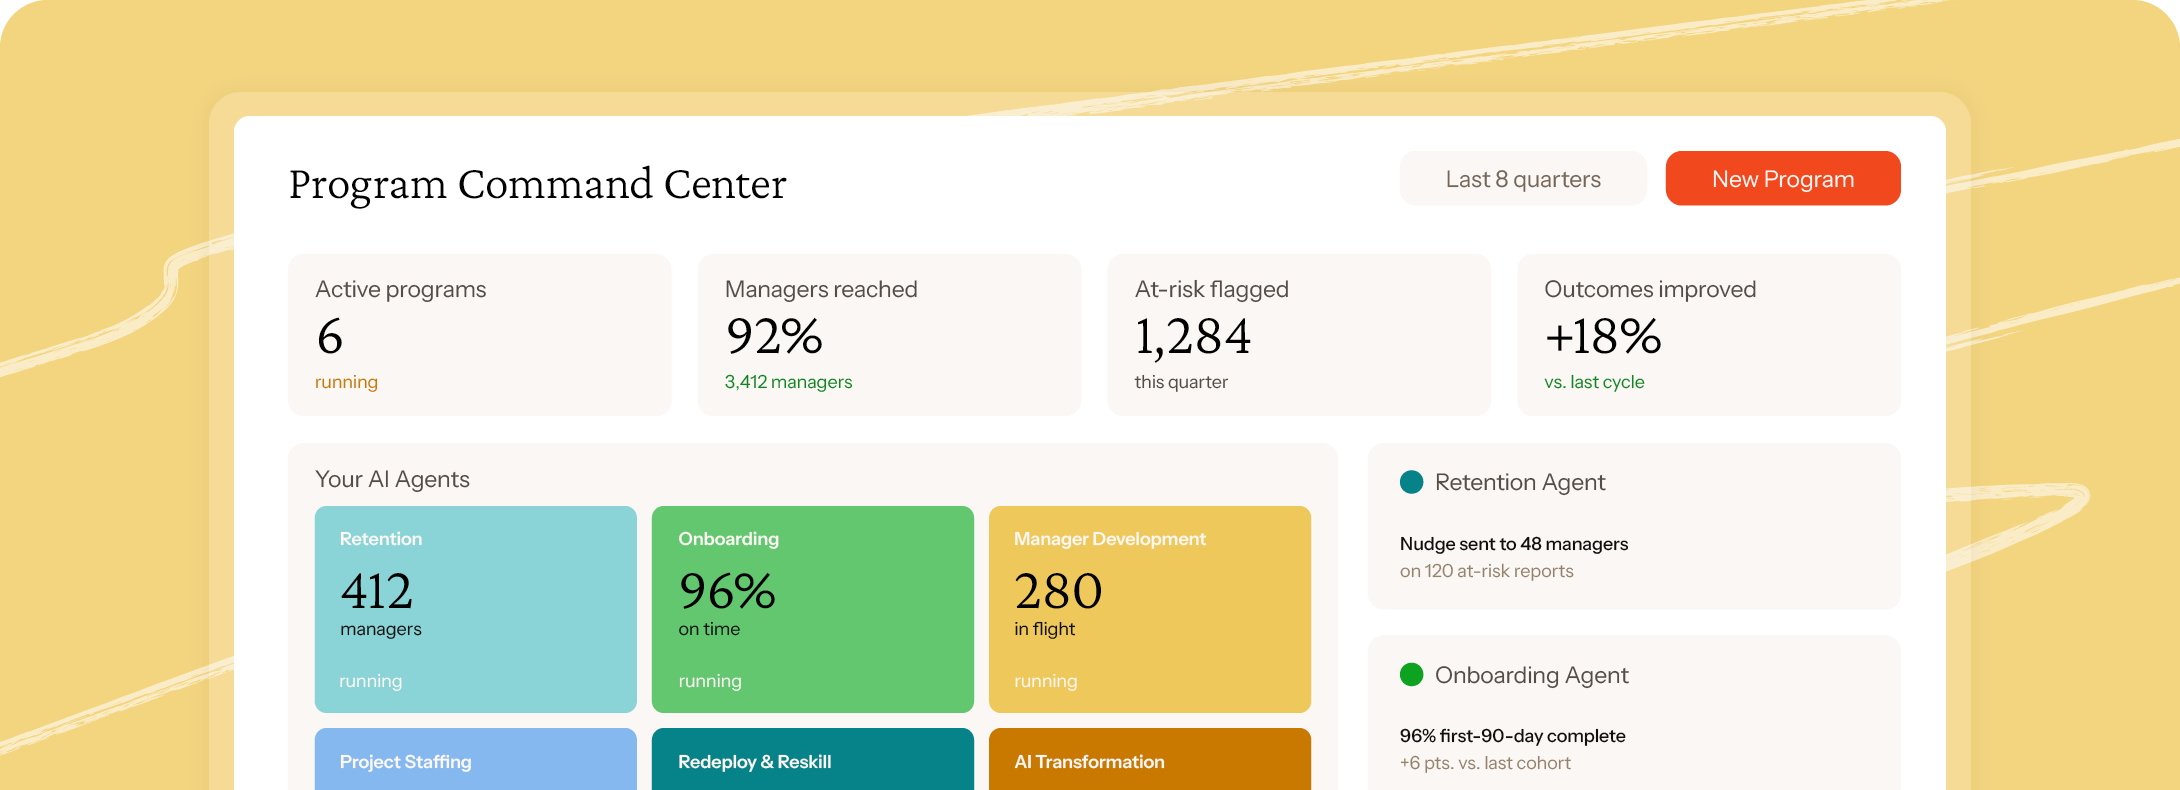Click the Onboarding Agent title
This screenshot has height=790, width=2180.
click(1532, 675)
